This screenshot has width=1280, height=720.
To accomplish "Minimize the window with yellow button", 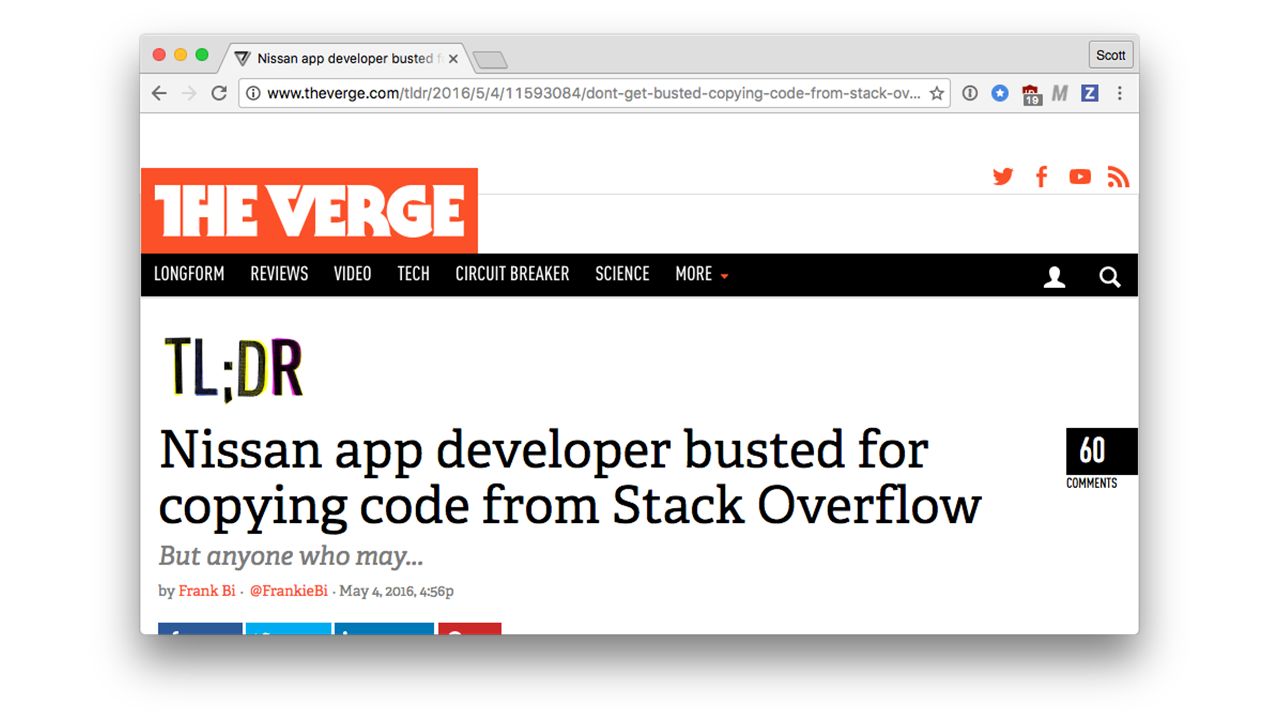I will 181,55.
